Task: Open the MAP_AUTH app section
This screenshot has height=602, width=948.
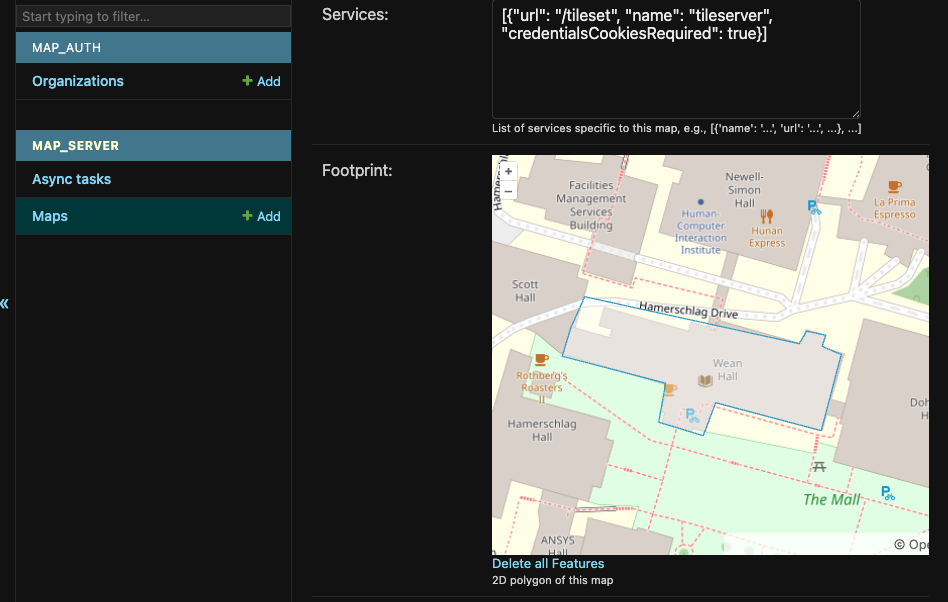Action: click(66, 48)
